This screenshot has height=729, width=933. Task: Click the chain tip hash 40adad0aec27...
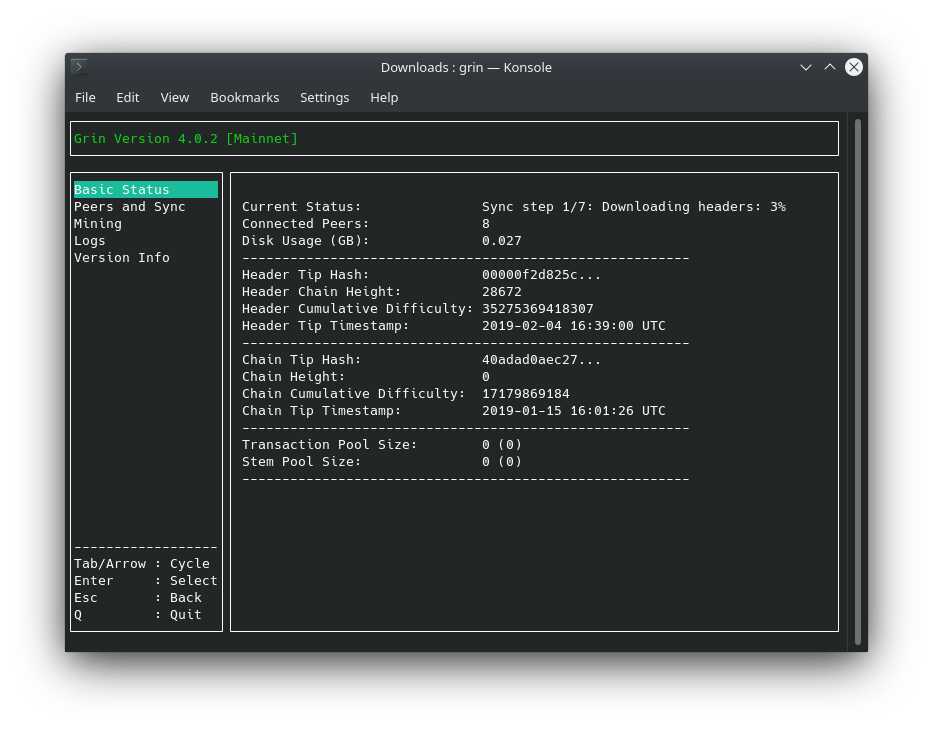pos(541,359)
